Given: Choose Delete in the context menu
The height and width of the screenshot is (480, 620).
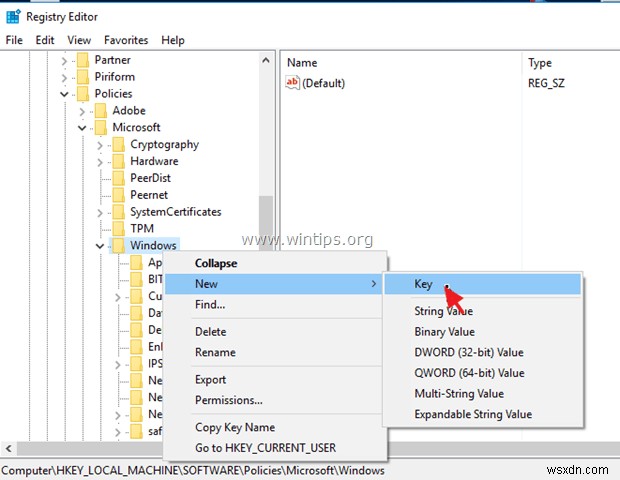Looking at the screenshot, I should click(275, 332).
